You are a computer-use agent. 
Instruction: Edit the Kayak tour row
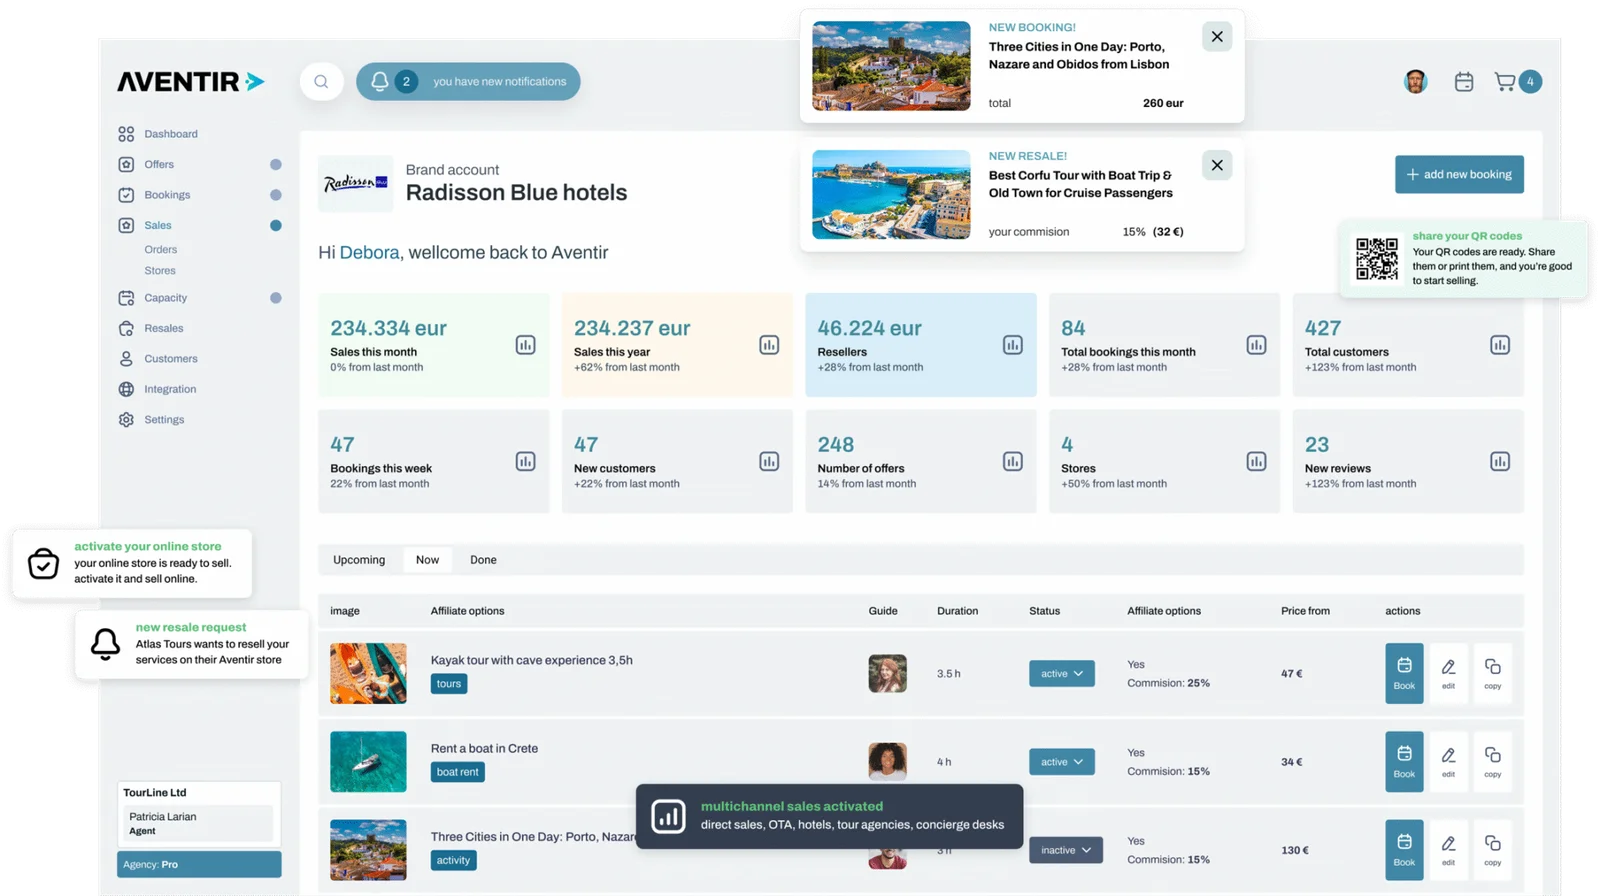(1448, 673)
